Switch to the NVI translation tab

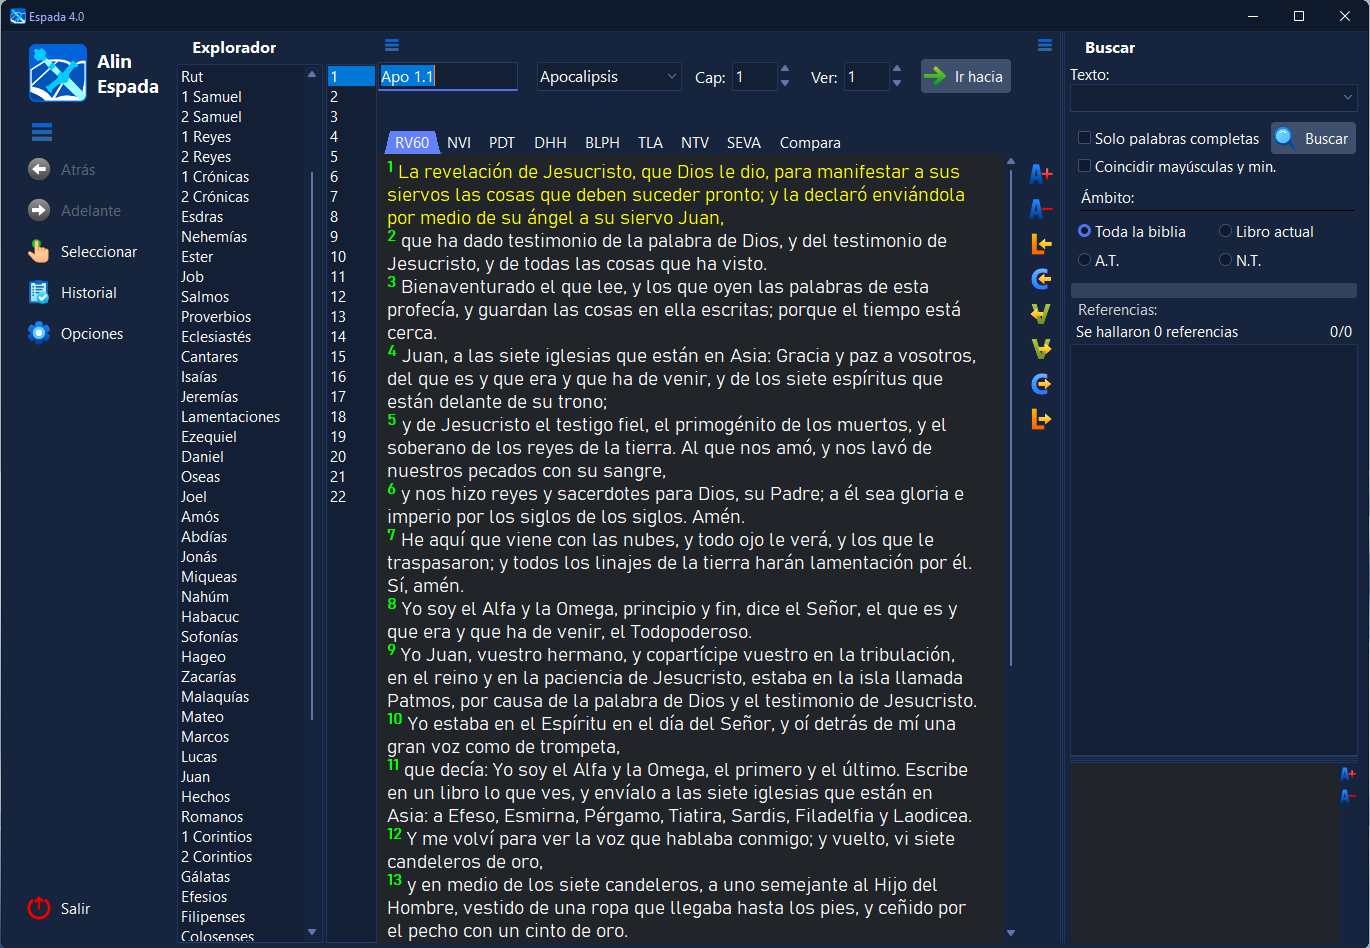click(x=459, y=142)
